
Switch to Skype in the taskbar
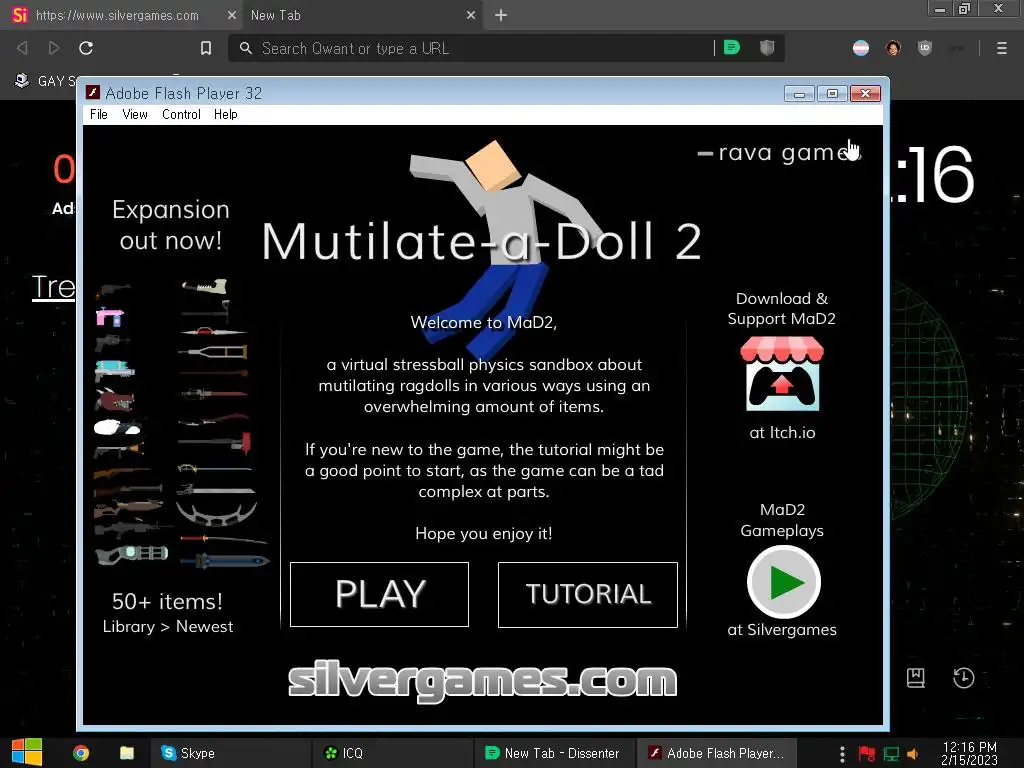click(x=230, y=753)
